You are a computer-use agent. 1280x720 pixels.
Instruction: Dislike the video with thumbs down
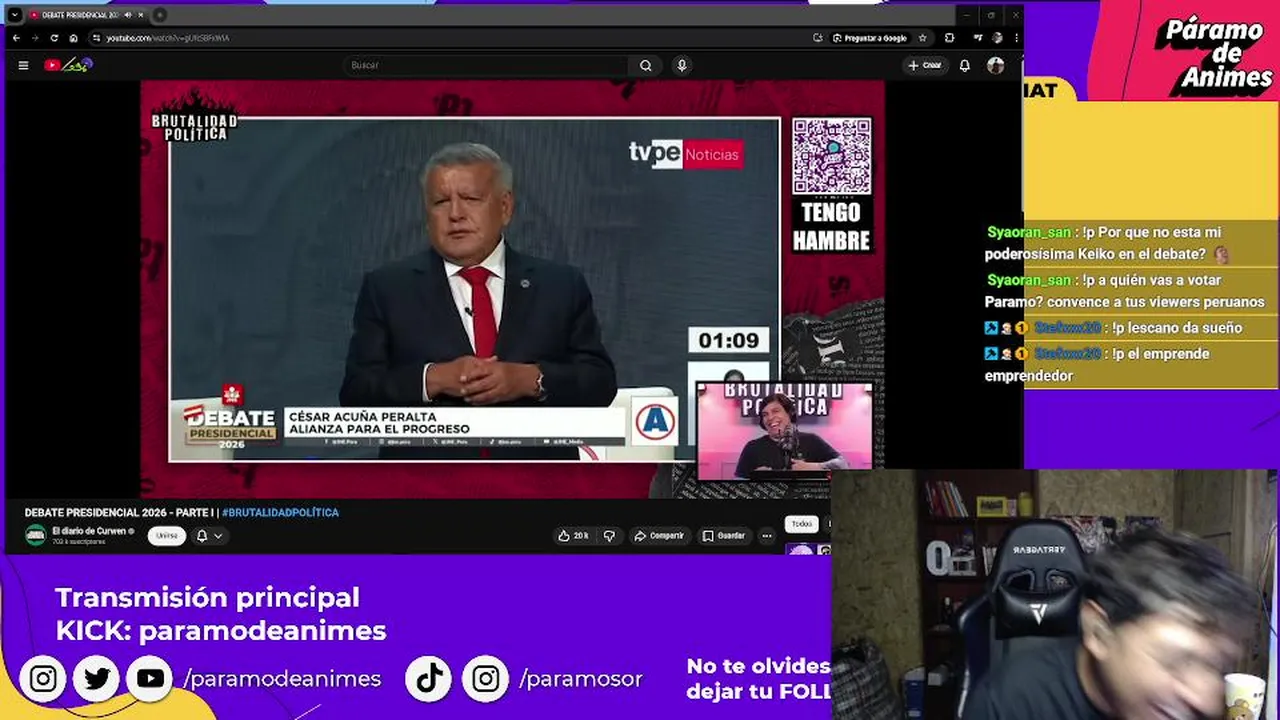coord(609,536)
